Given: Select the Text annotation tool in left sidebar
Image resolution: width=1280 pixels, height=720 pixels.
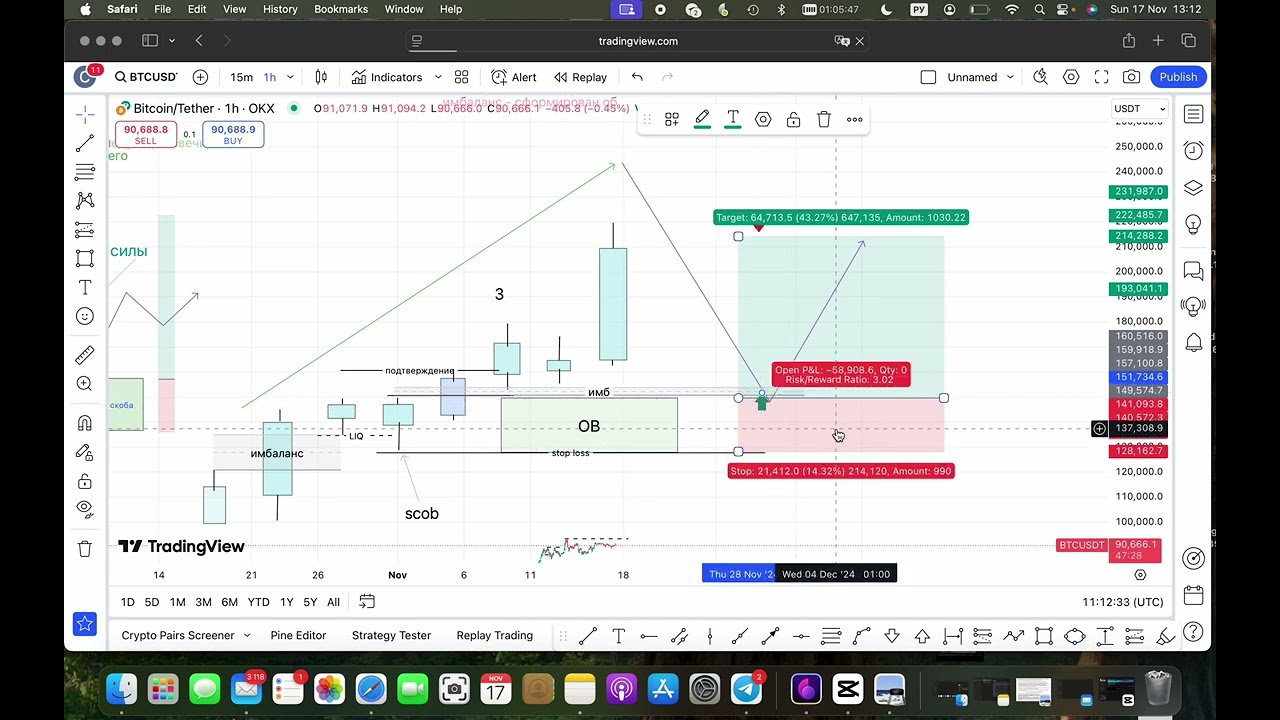Looking at the screenshot, I should [x=85, y=288].
